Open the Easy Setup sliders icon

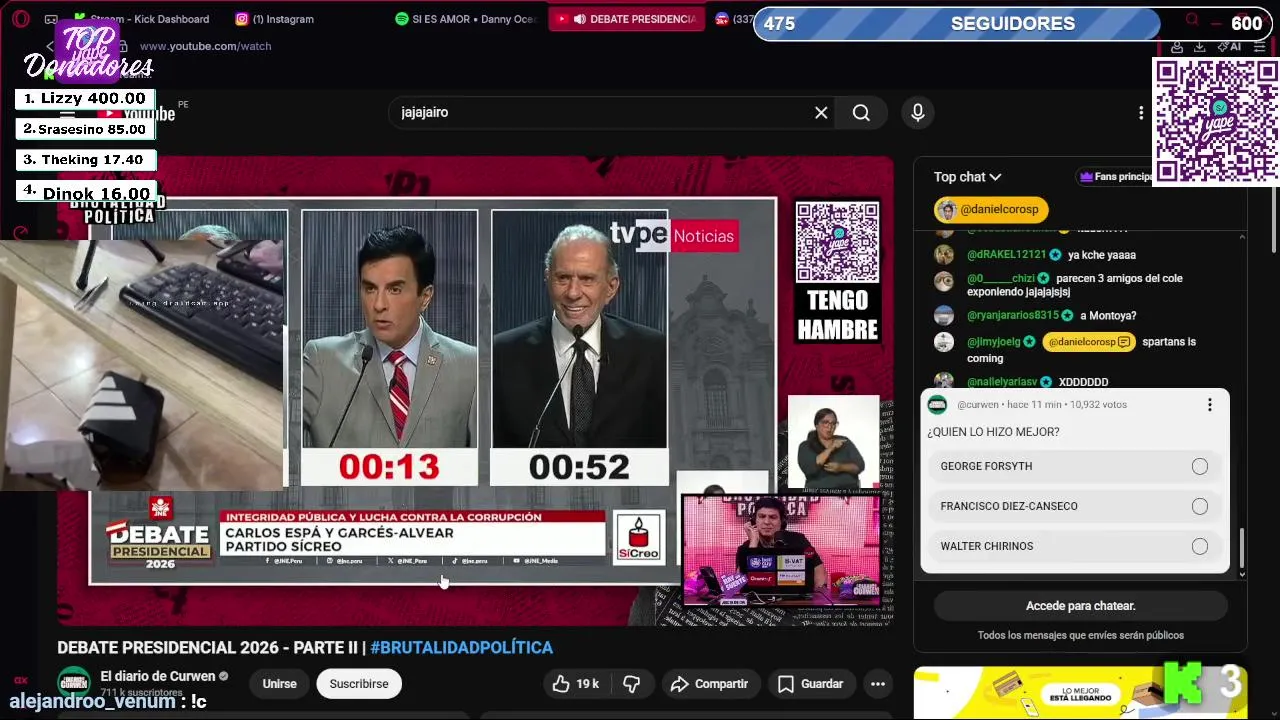pyautogui.click(x=1260, y=46)
